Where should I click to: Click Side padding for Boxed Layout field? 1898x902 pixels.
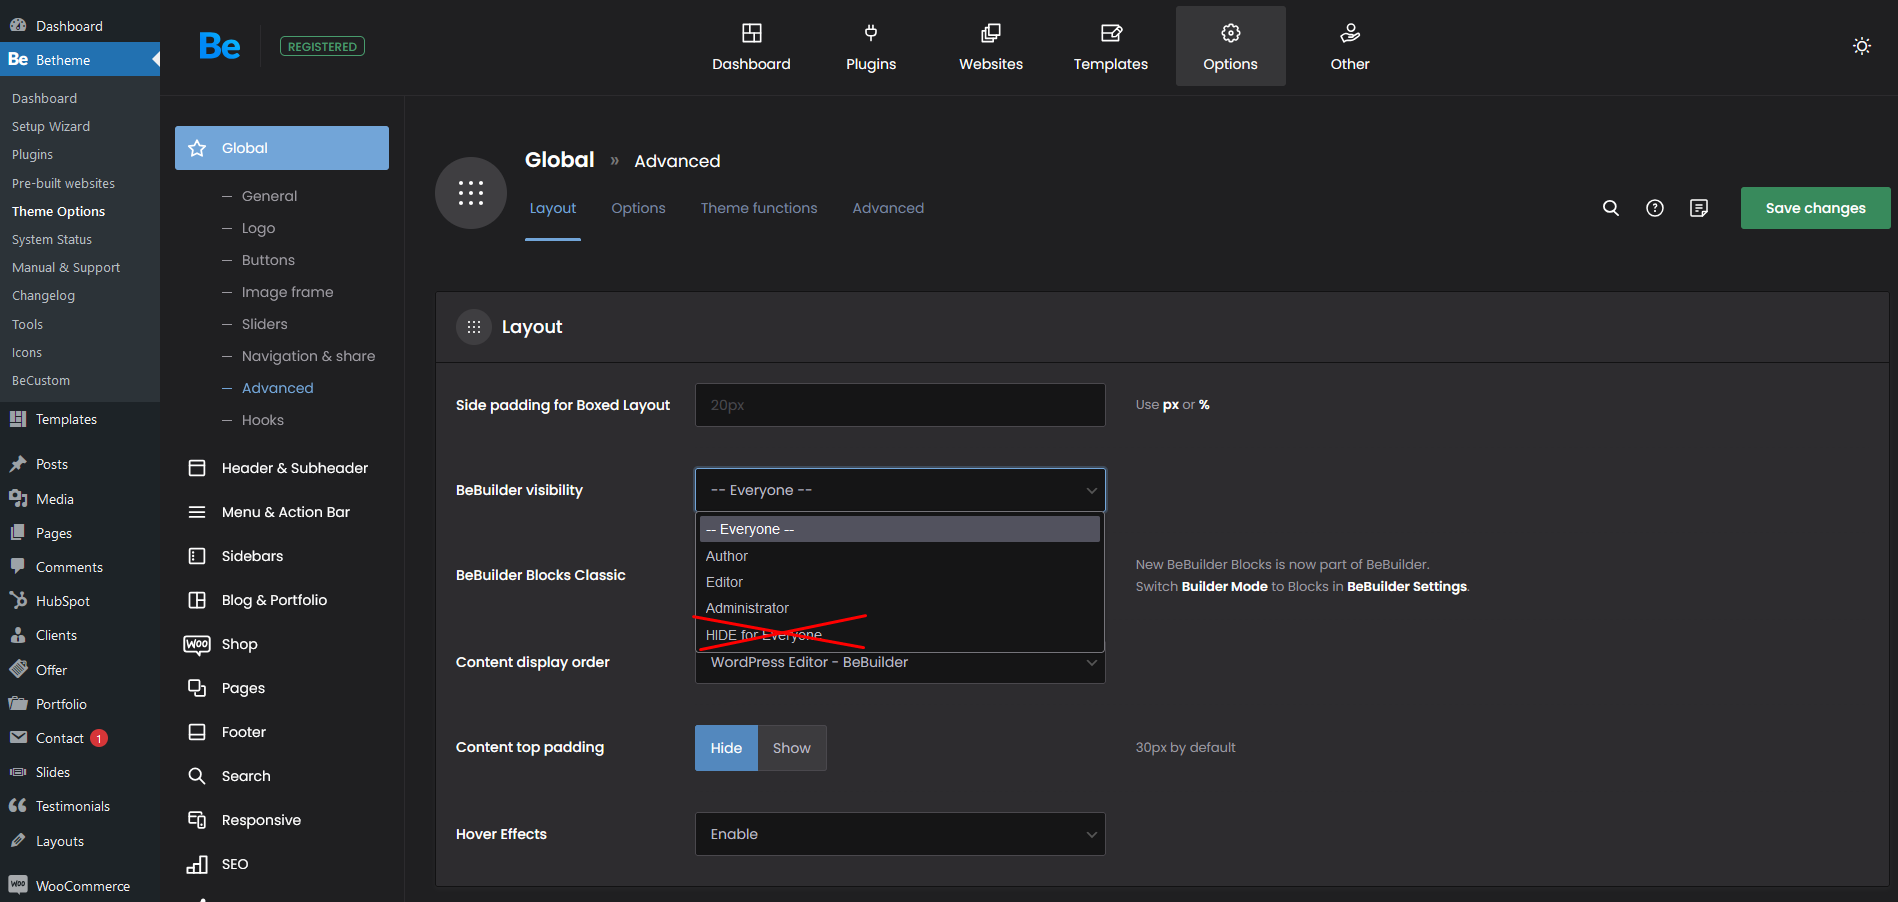(x=900, y=405)
